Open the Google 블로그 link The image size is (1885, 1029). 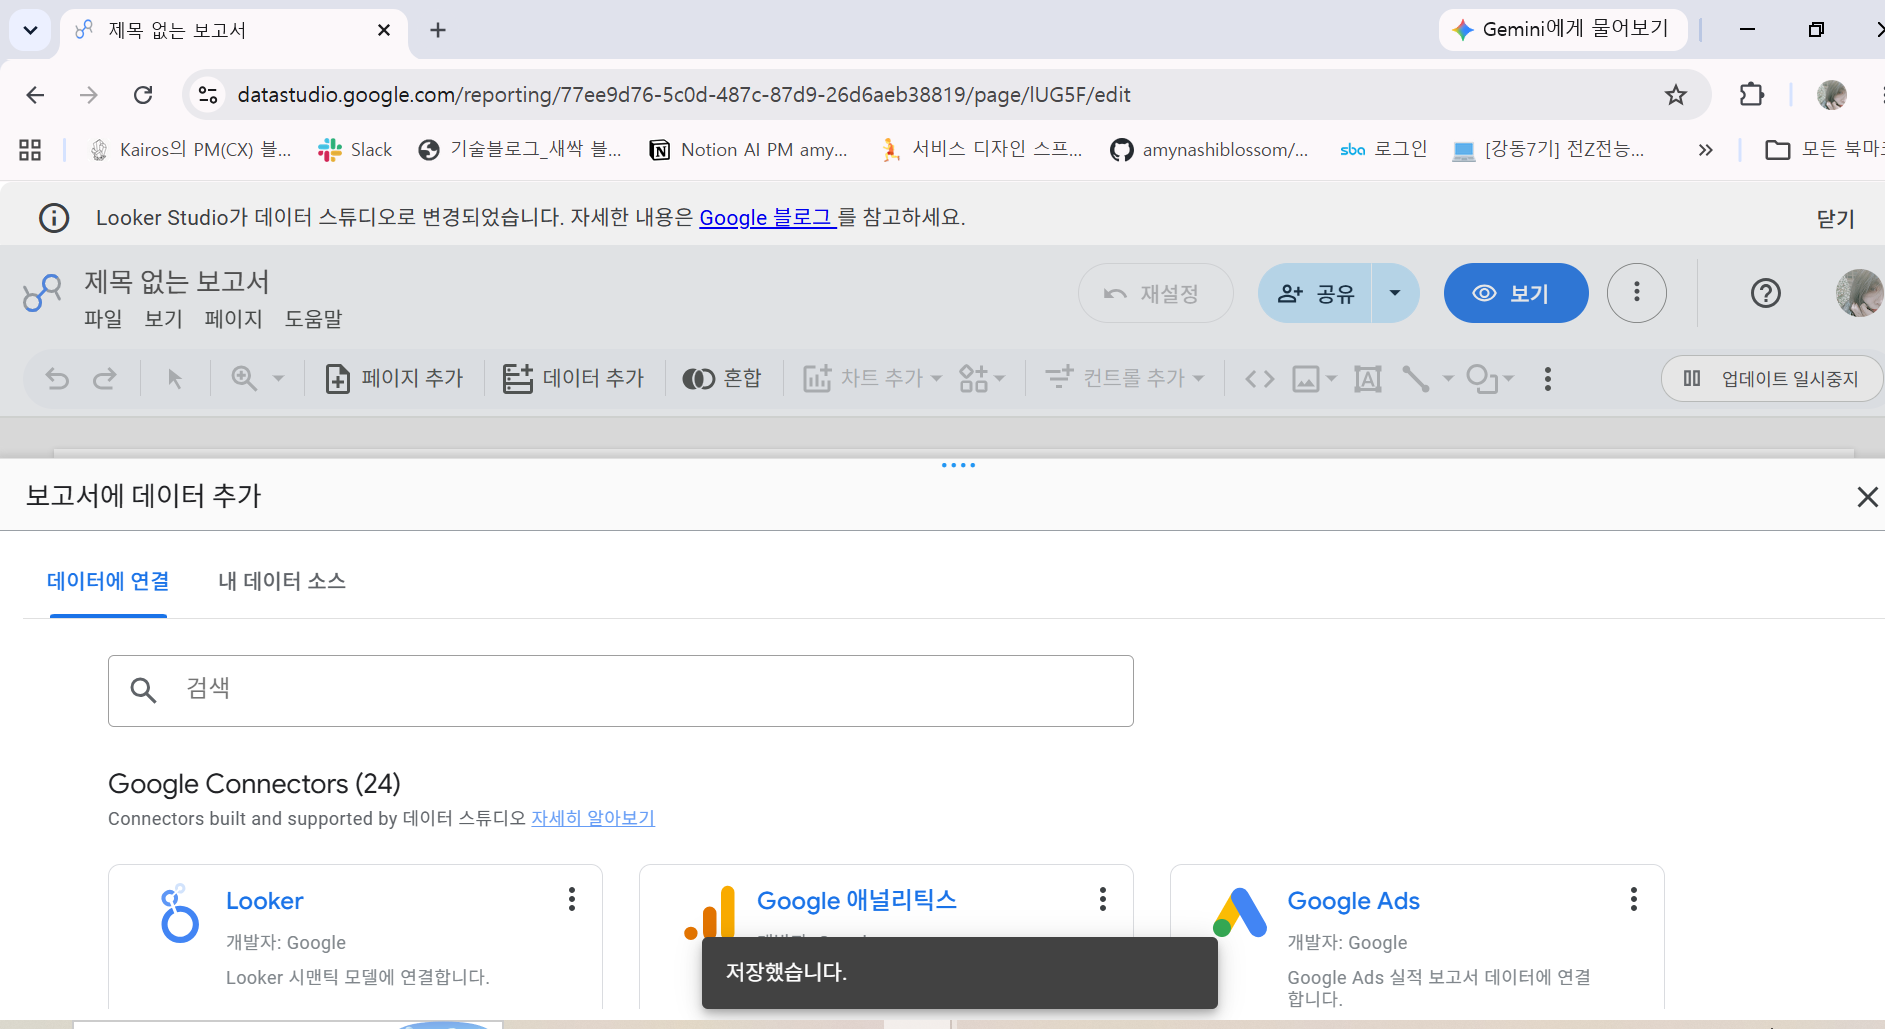pos(767,217)
